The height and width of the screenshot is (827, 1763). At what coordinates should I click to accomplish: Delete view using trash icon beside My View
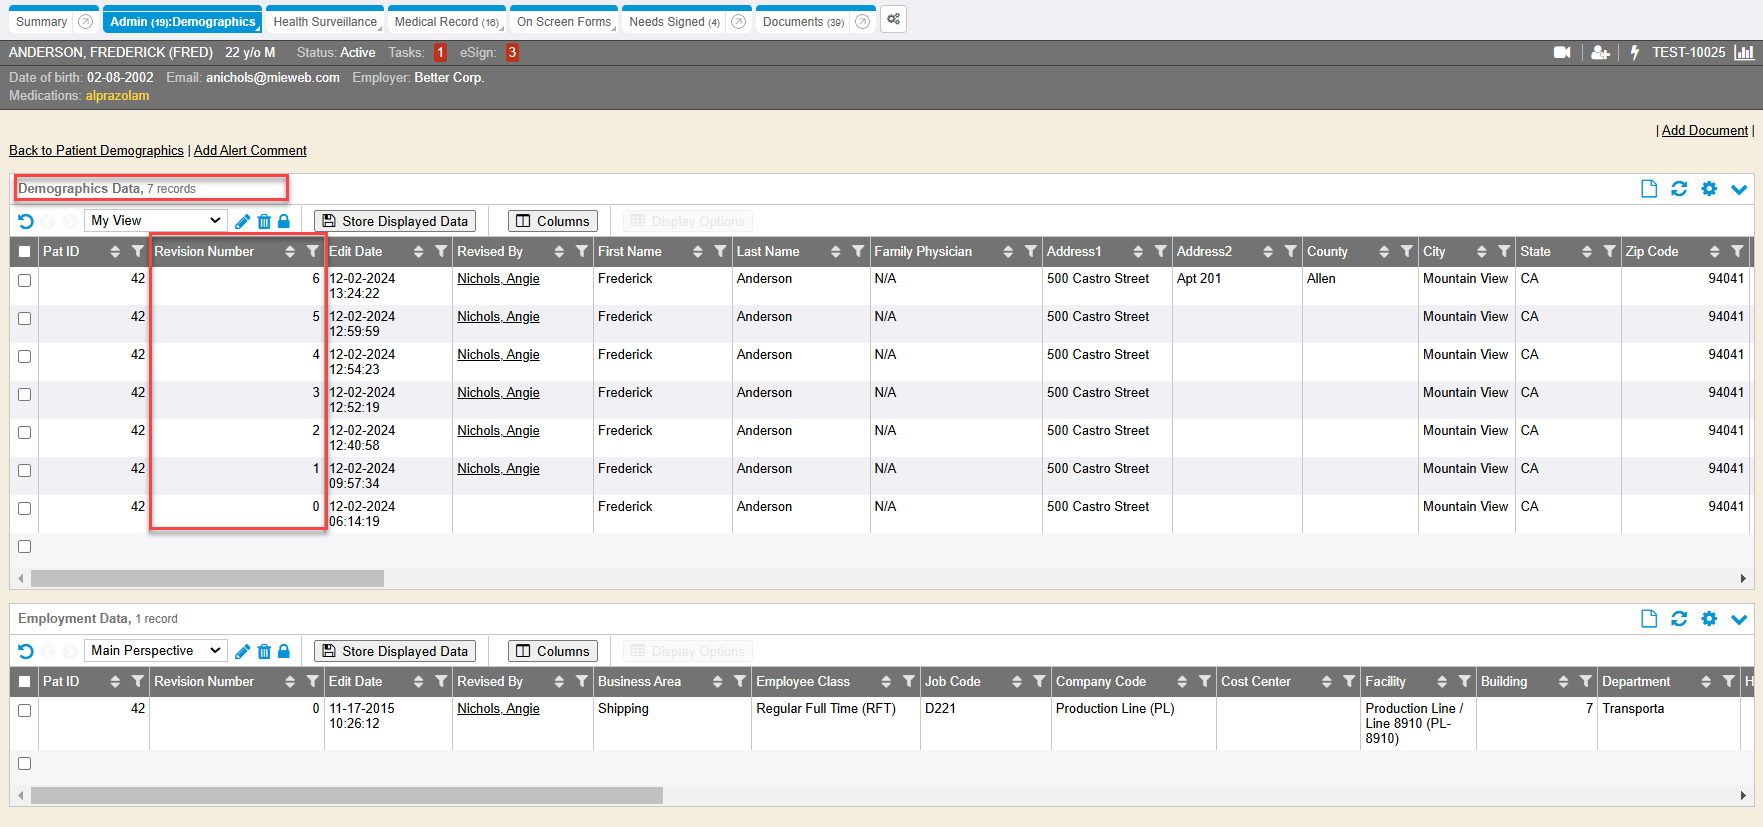click(x=264, y=221)
